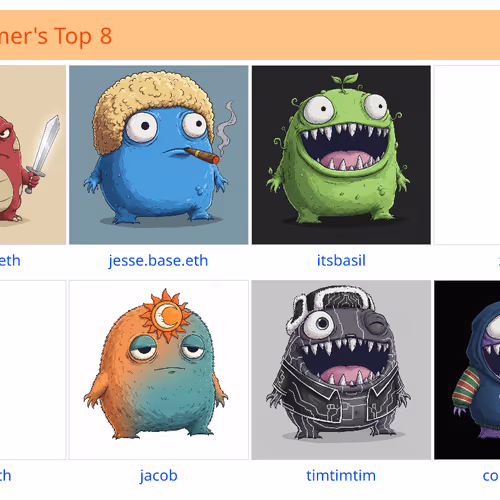The image size is (500, 500).
Task: Click the sword in red monster's hand
Action: coord(43,153)
